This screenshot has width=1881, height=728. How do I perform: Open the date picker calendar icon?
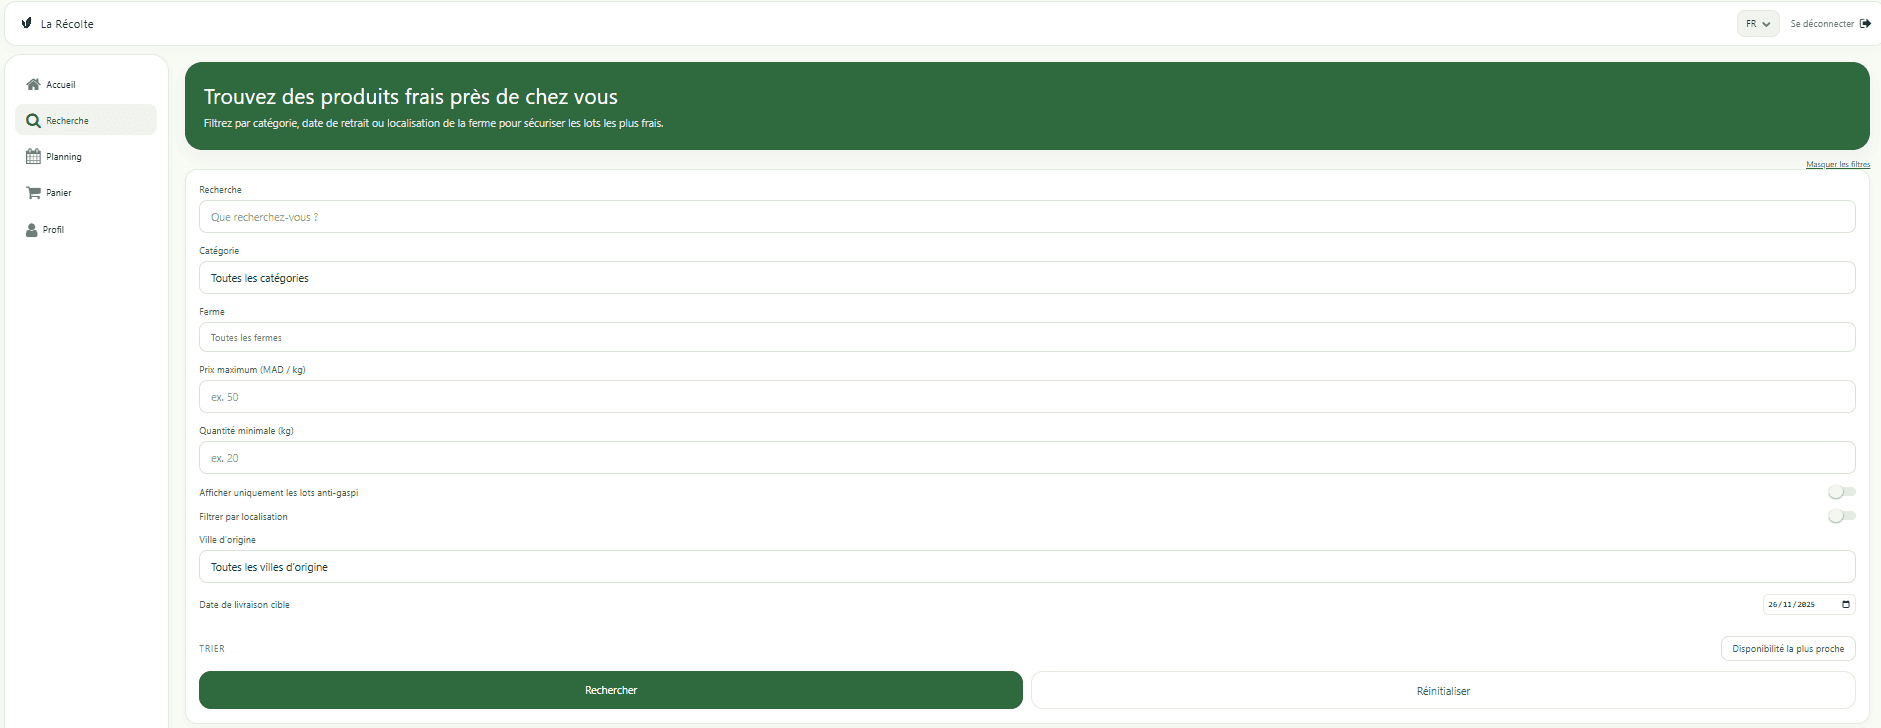coord(1846,604)
